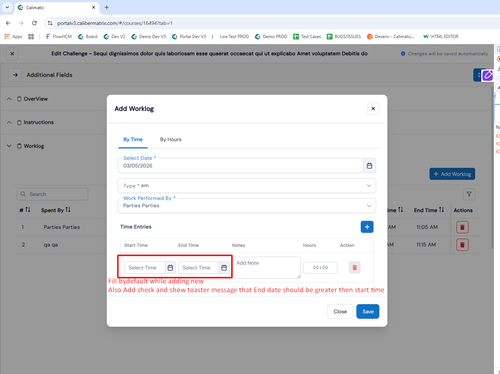Open the Board bookmark

tap(88, 37)
